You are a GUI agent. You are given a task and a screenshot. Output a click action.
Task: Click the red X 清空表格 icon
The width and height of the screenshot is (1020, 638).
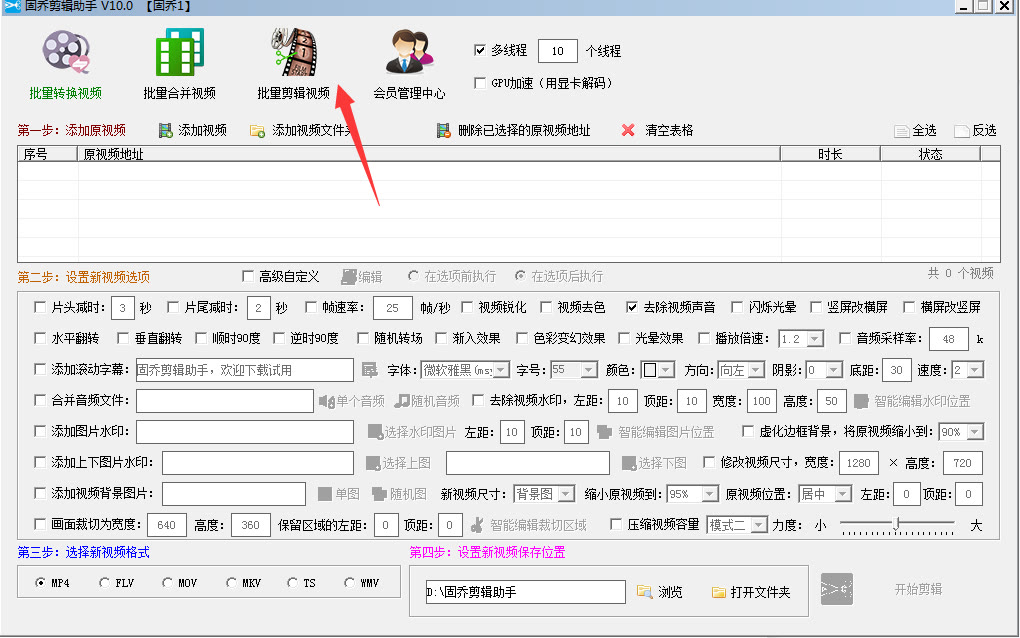pos(628,130)
